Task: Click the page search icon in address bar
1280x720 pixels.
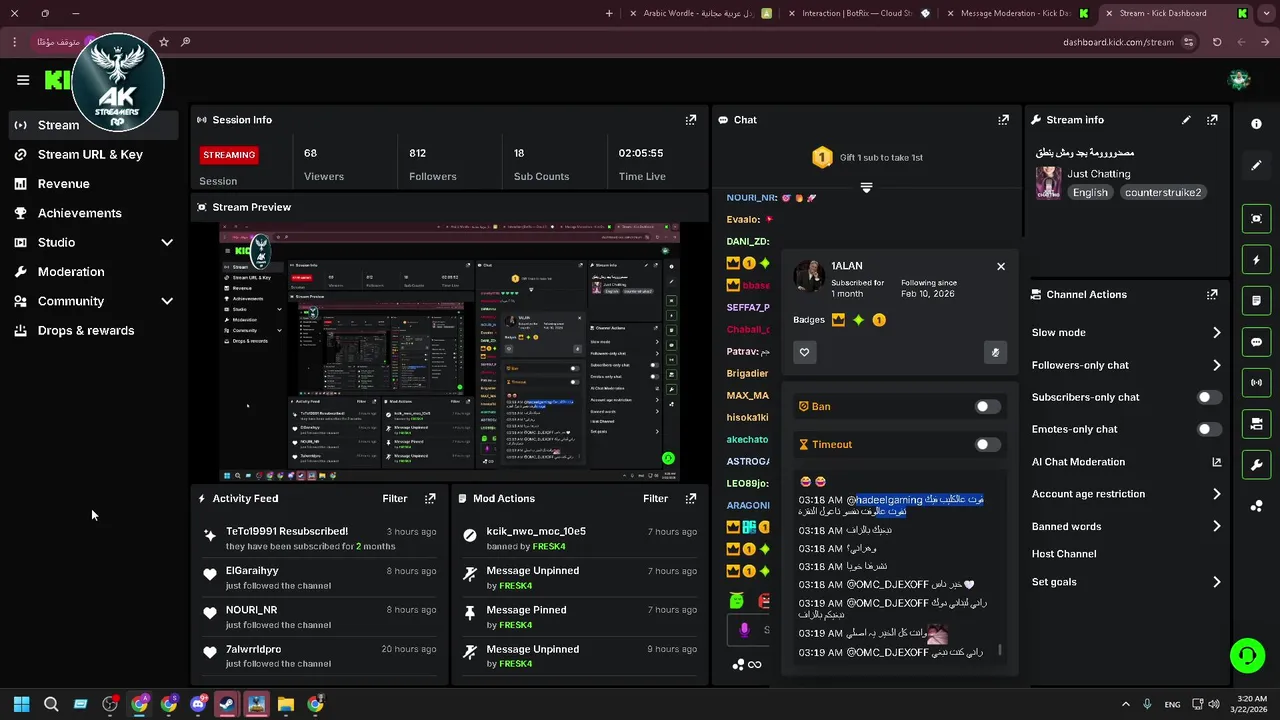Action: pyautogui.click(x=186, y=42)
